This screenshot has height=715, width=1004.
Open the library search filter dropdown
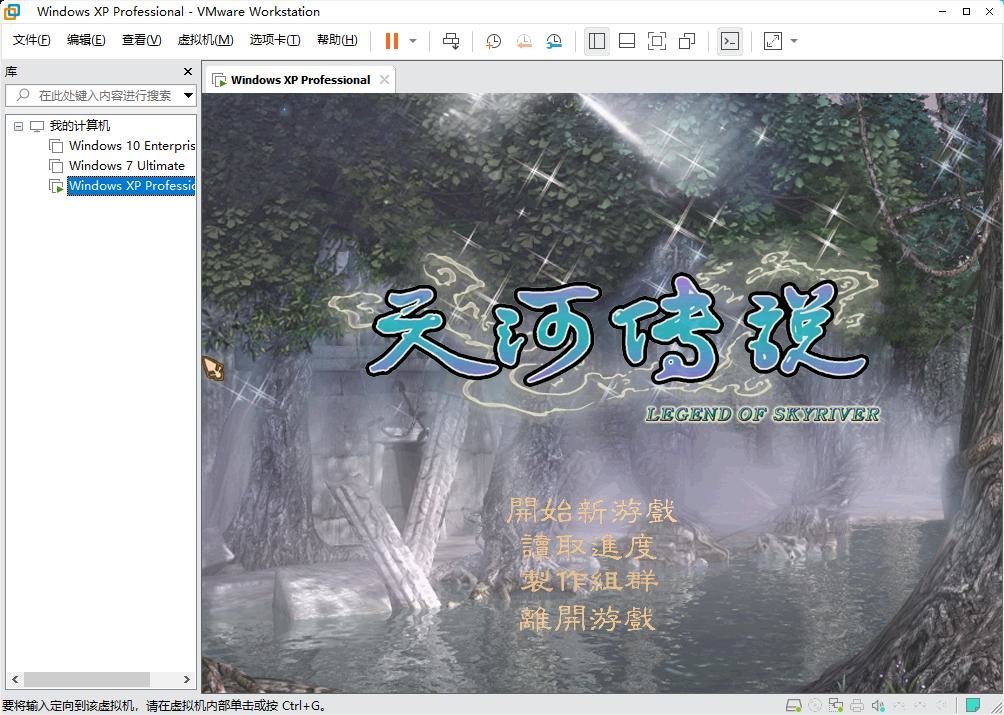188,95
